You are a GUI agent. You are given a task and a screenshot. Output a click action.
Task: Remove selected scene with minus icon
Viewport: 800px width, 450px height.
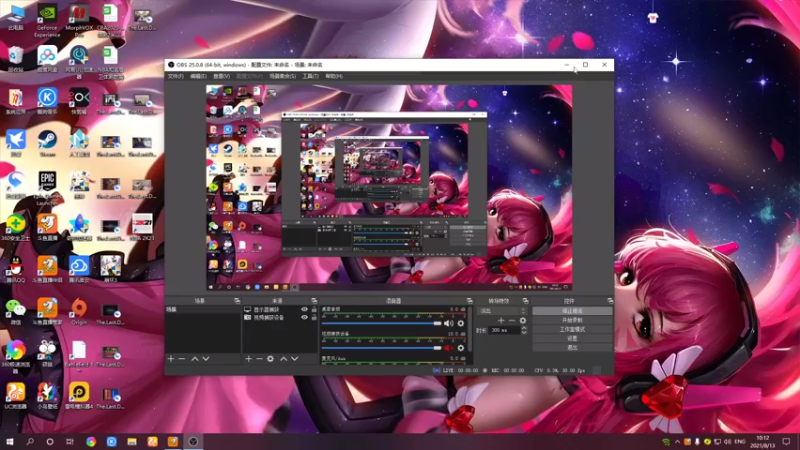click(x=182, y=359)
